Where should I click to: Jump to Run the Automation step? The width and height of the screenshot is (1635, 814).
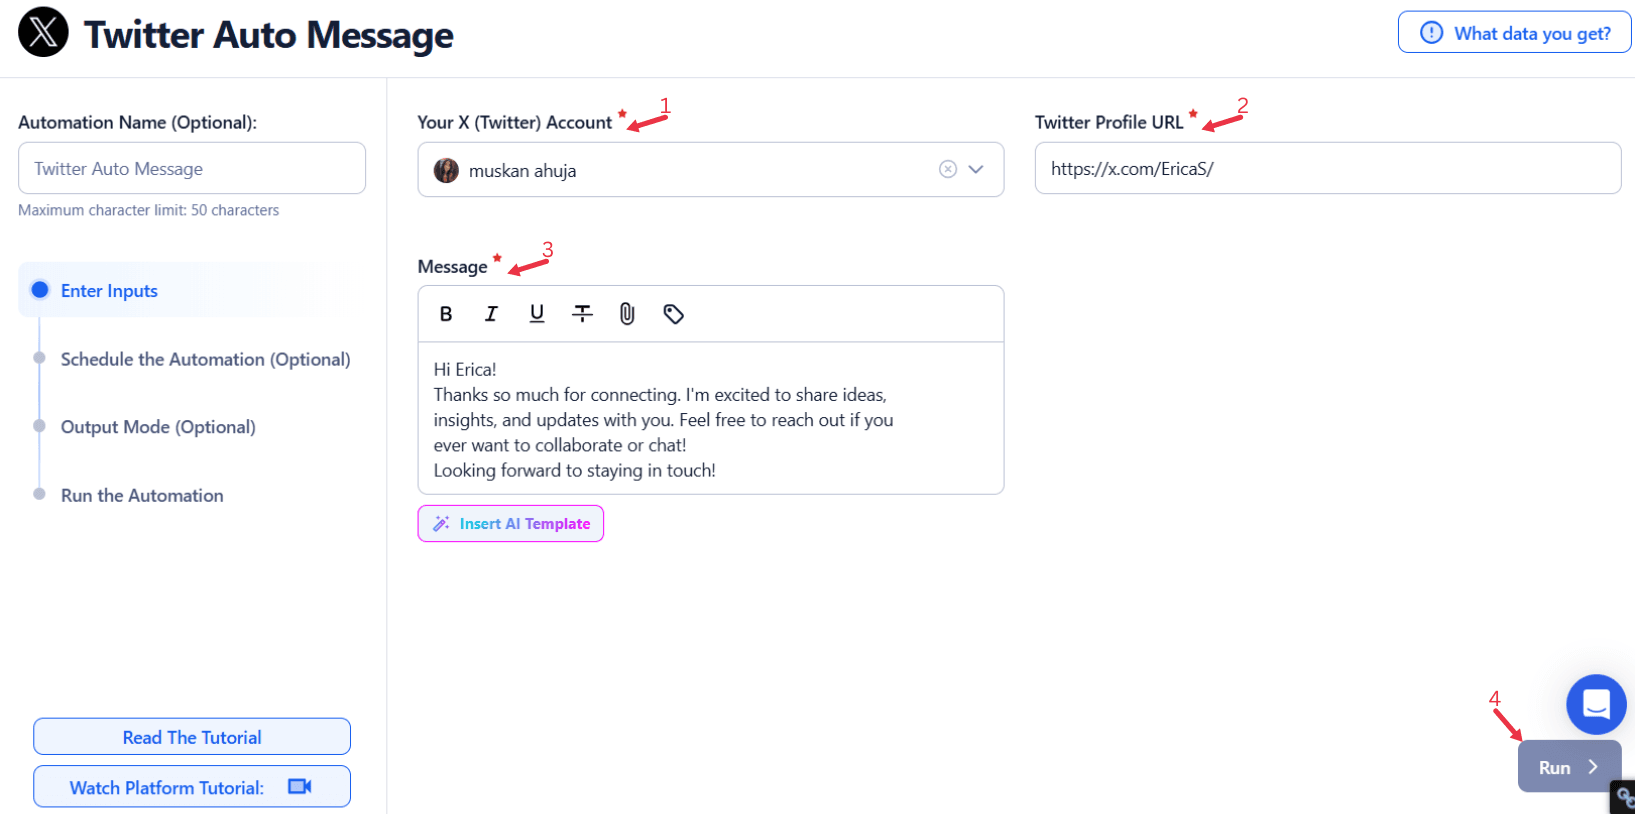142,496
